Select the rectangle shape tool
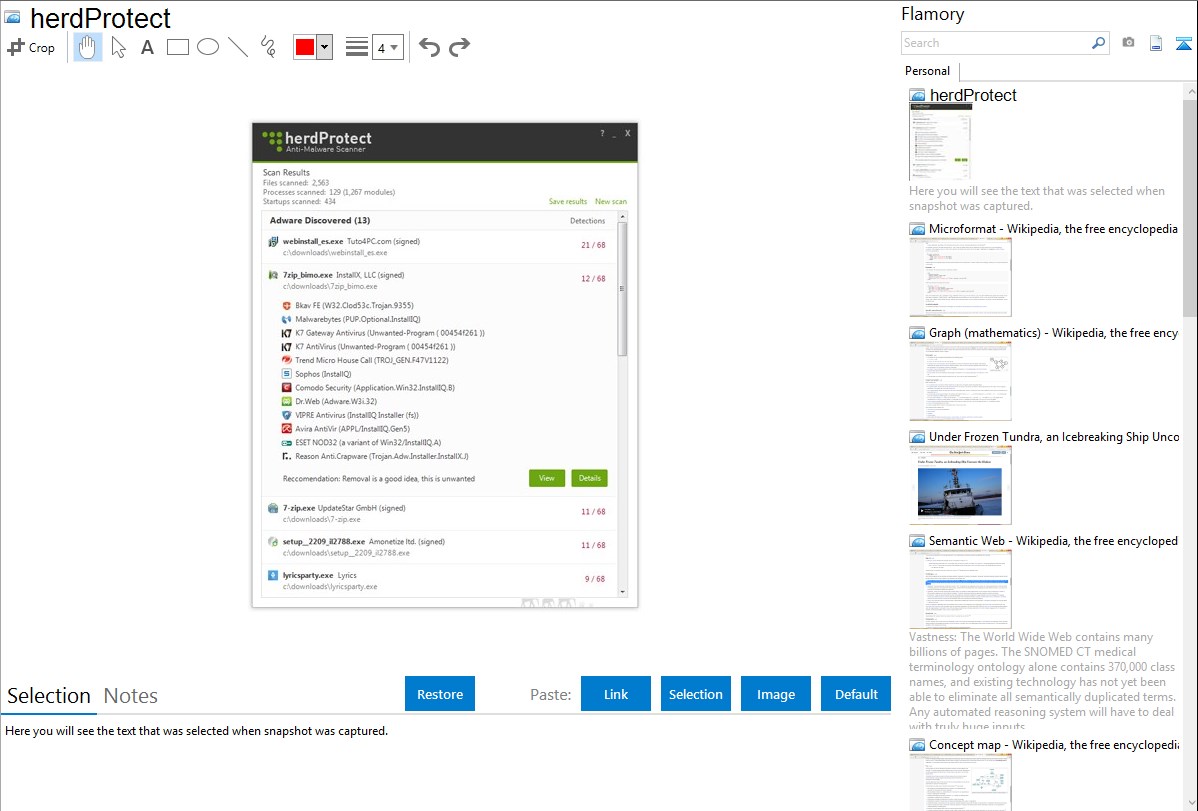Viewport: 1198px width, 811px height. click(x=177, y=47)
